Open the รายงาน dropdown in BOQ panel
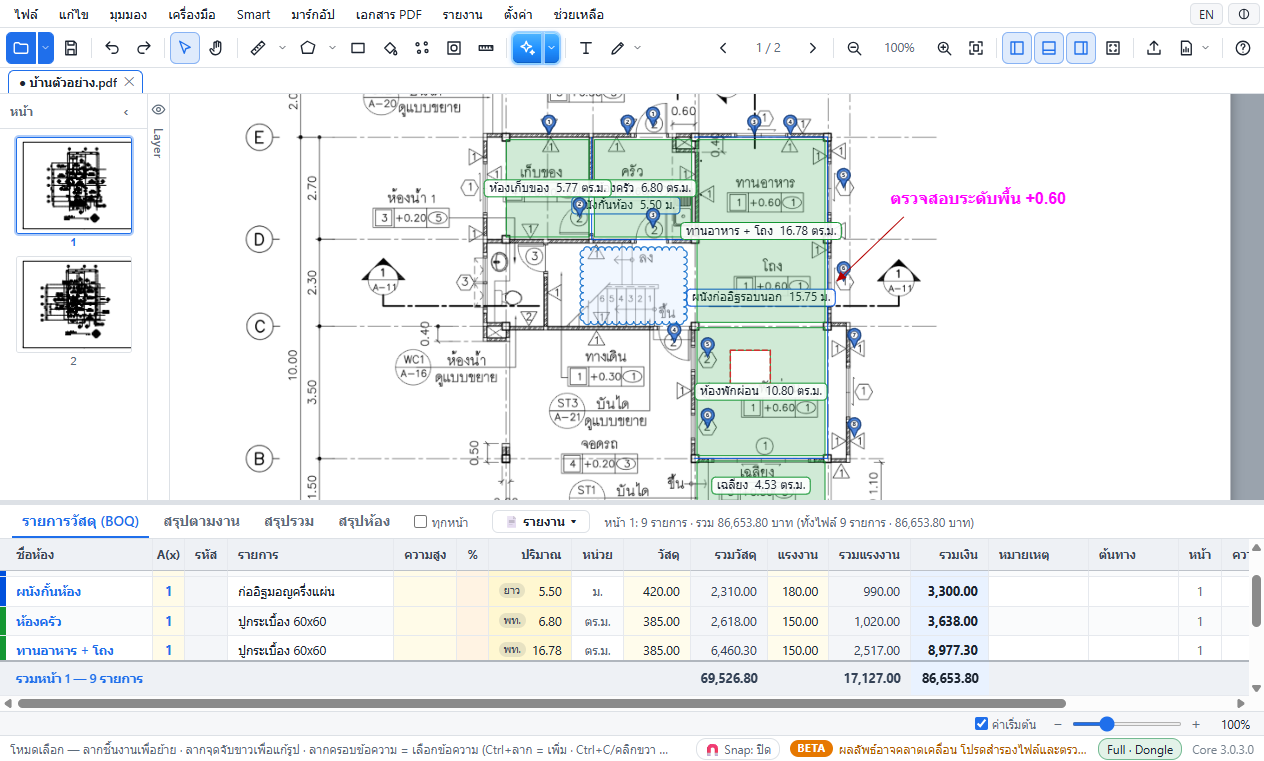The height and width of the screenshot is (761, 1264). [x=541, y=522]
